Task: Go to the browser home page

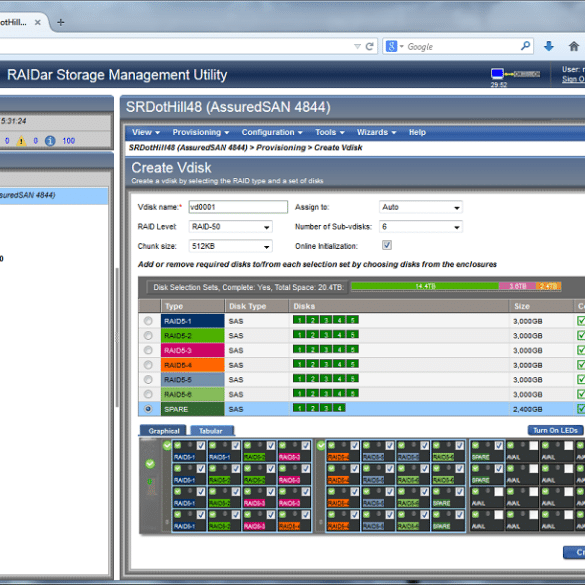Action: [x=574, y=46]
